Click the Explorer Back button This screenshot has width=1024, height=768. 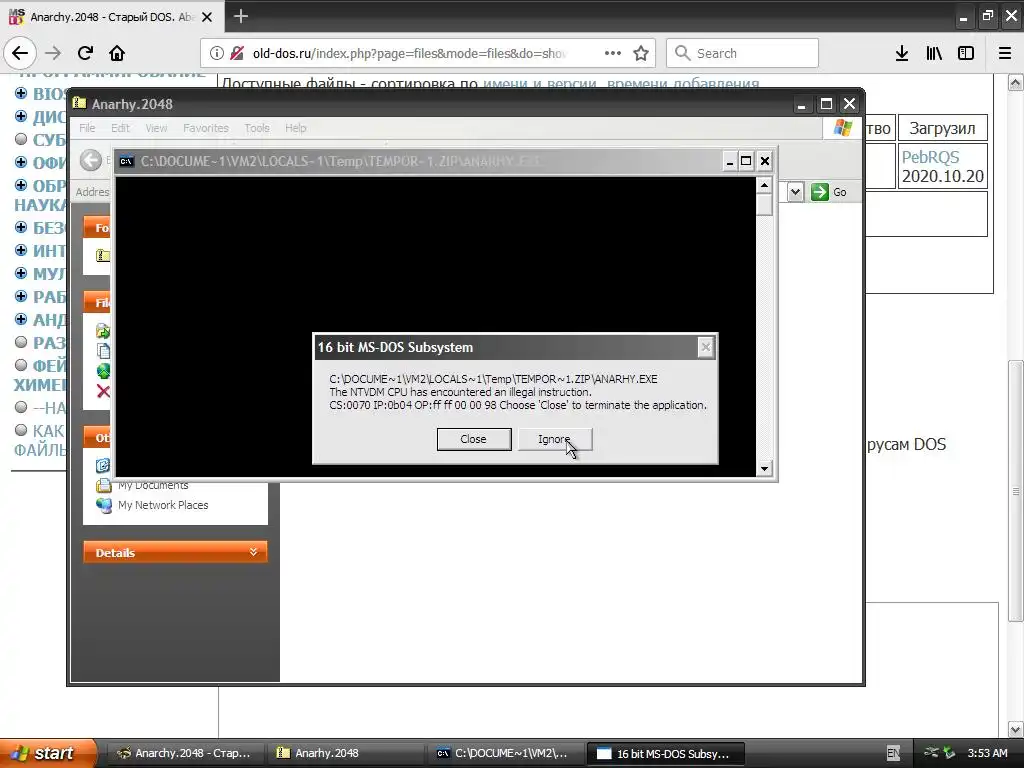[x=91, y=160]
